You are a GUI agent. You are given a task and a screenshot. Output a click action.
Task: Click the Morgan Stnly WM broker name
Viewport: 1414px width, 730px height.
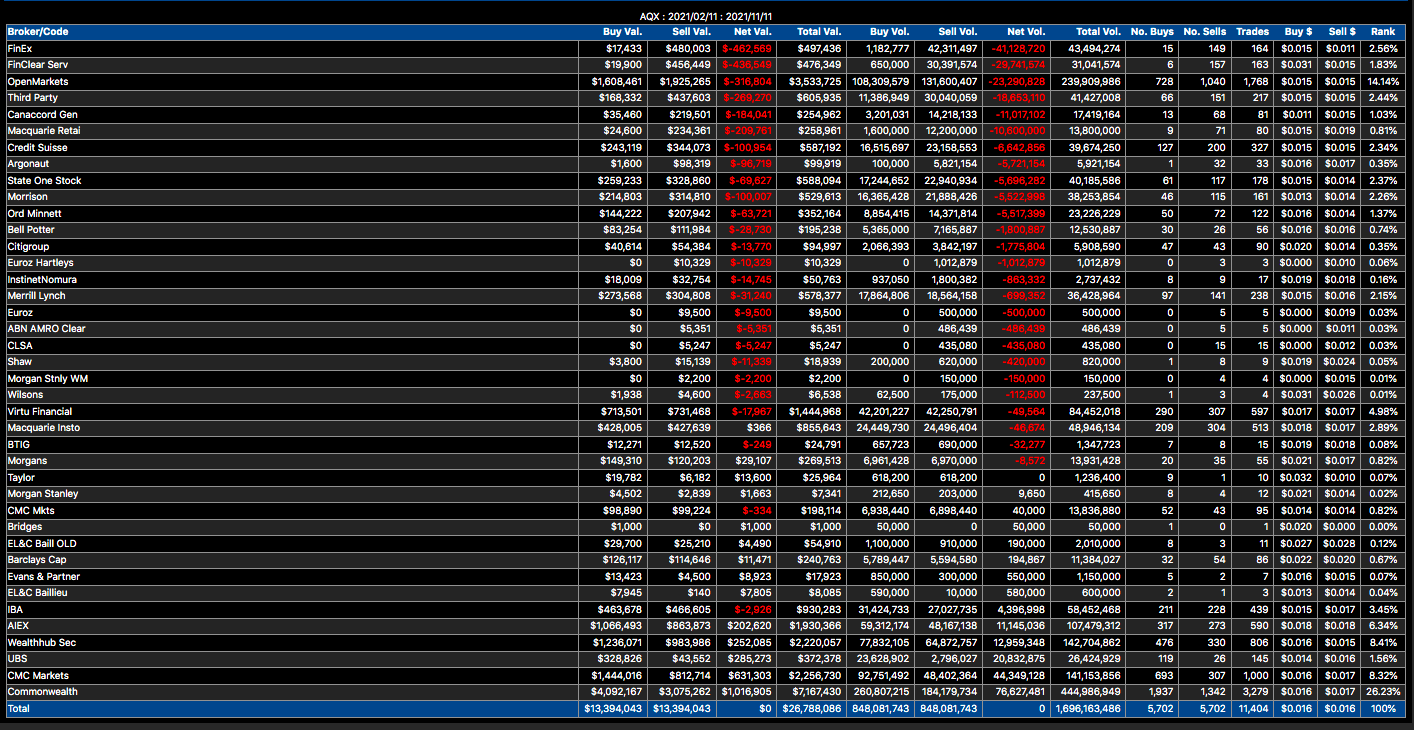pos(46,378)
